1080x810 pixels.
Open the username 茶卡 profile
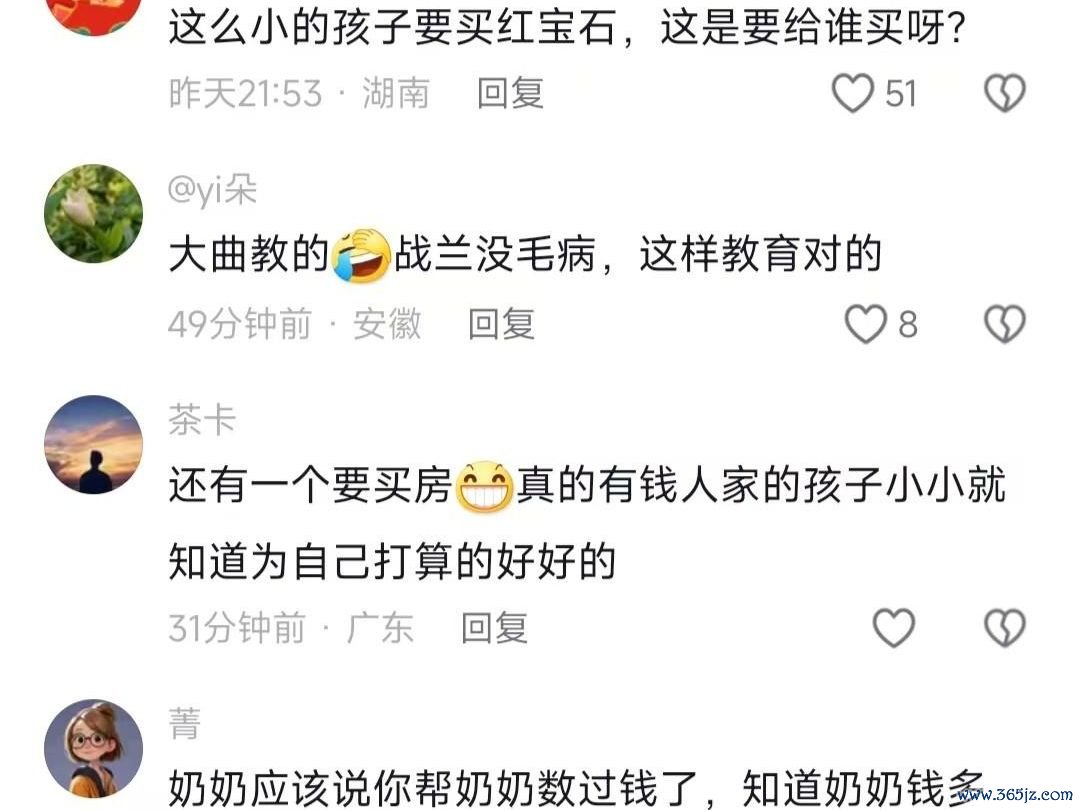pos(202,420)
